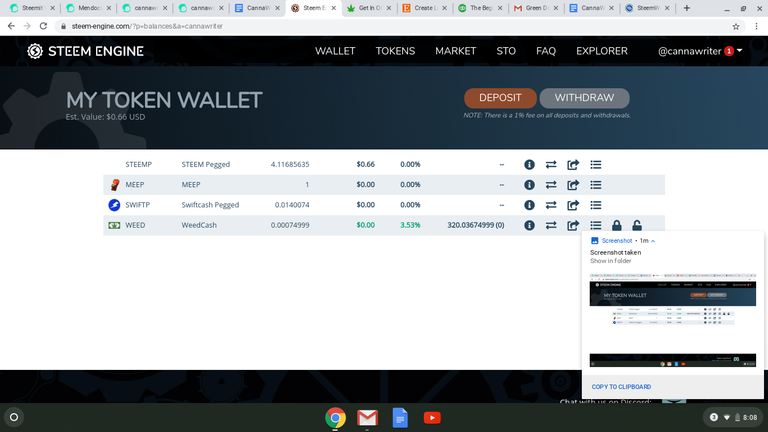The height and width of the screenshot is (432, 768).
Task: Collapse the Screenshot notification chevron
Action: pyautogui.click(x=653, y=241)
